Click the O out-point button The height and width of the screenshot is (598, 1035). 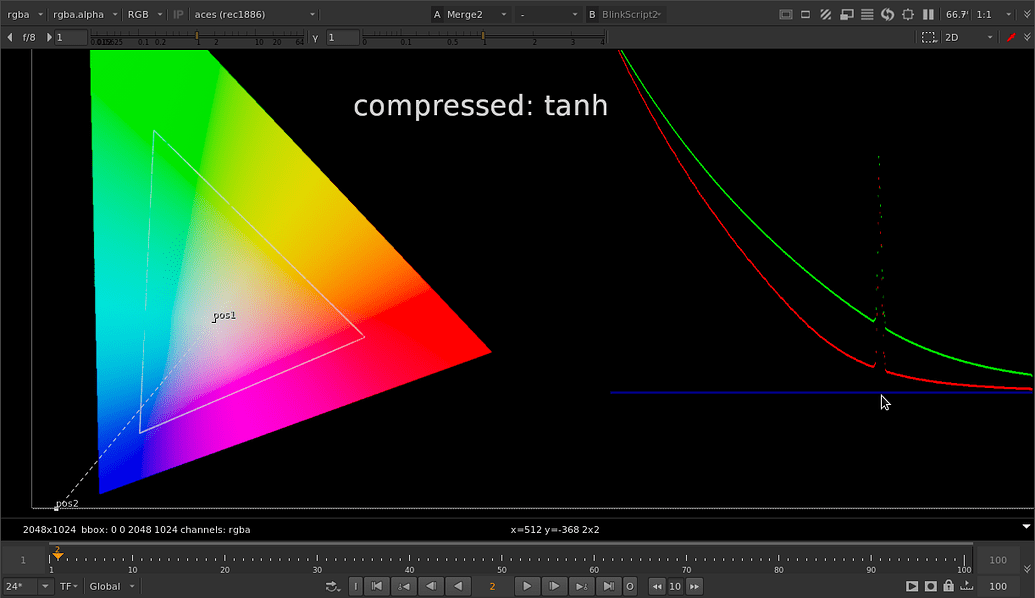coord(629,586)
